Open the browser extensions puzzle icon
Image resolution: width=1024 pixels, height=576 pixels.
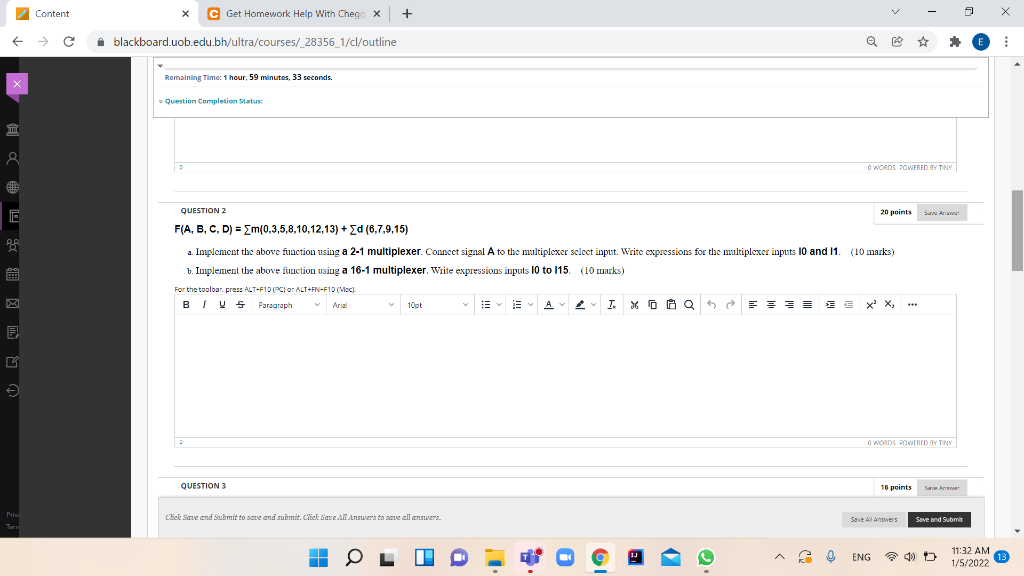pyautogui.click(x=955, y=42)
